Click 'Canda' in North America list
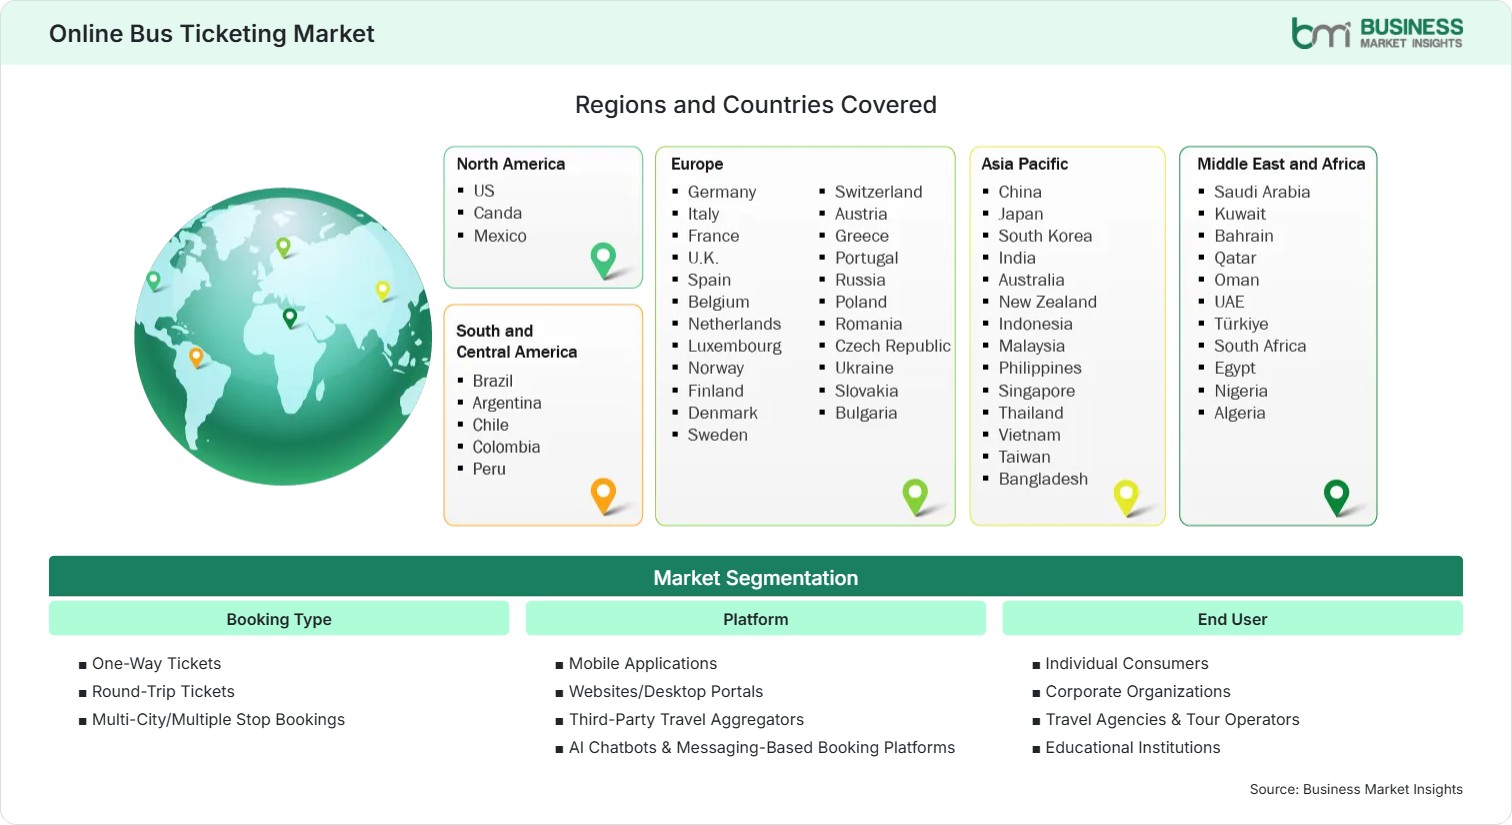 [498, 213]
